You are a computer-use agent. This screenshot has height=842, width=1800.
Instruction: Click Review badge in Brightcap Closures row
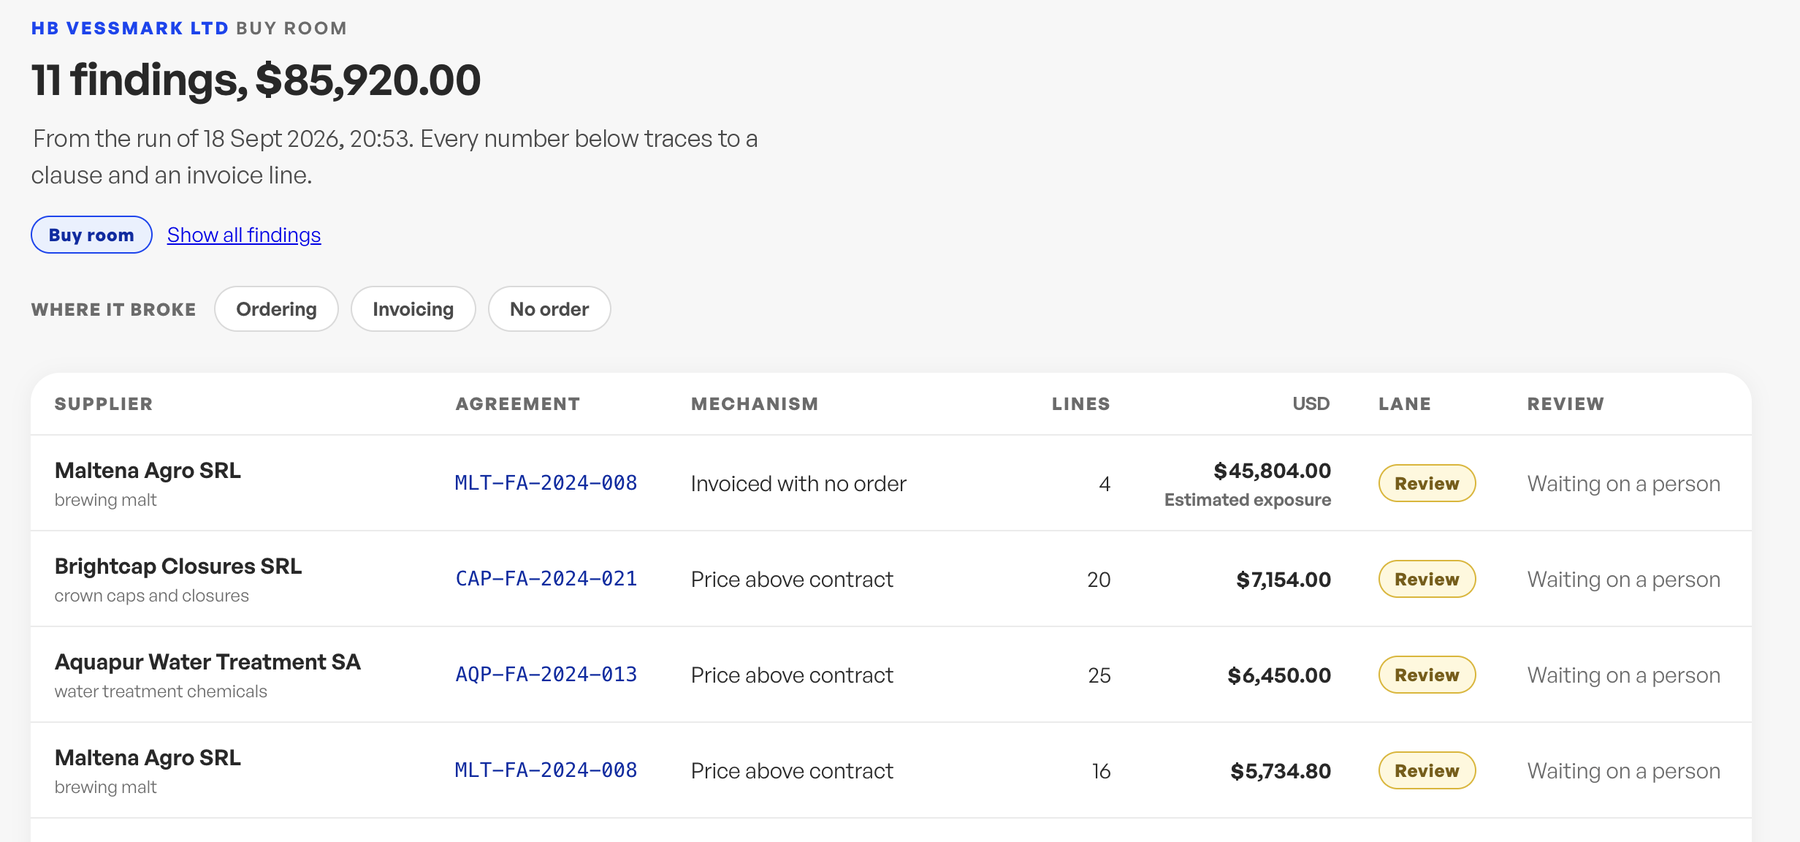click(1427, 579)
